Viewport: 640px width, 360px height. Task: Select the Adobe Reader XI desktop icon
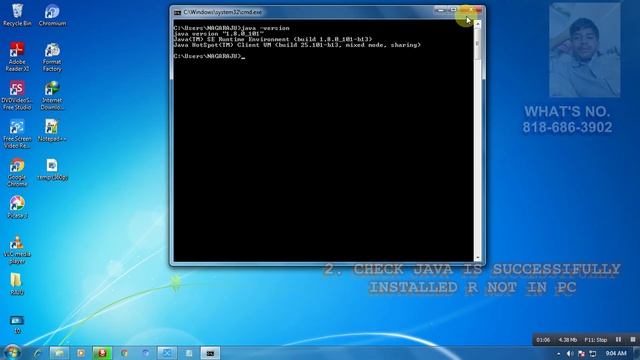coord(17,57)
